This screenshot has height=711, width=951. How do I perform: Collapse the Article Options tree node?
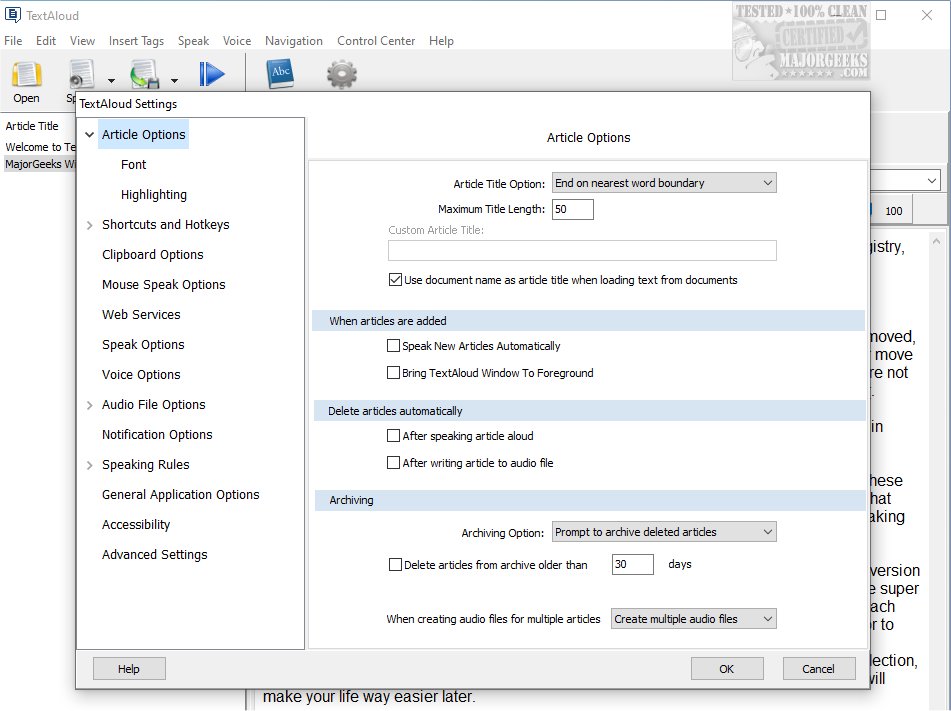[89, 135]
